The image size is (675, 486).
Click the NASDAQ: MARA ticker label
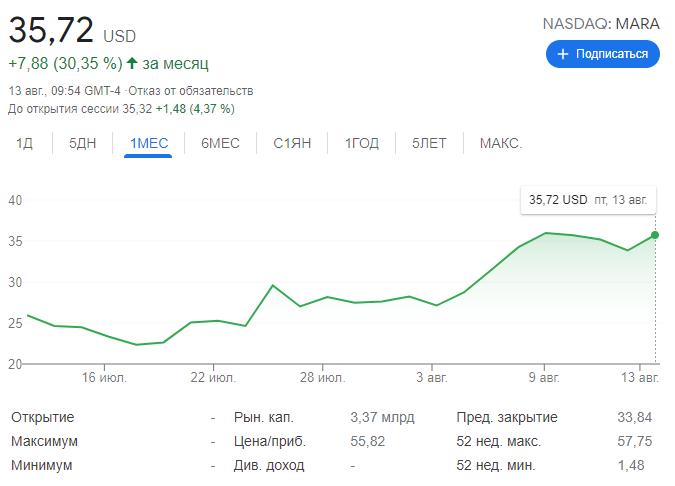[x=601, y=23]
